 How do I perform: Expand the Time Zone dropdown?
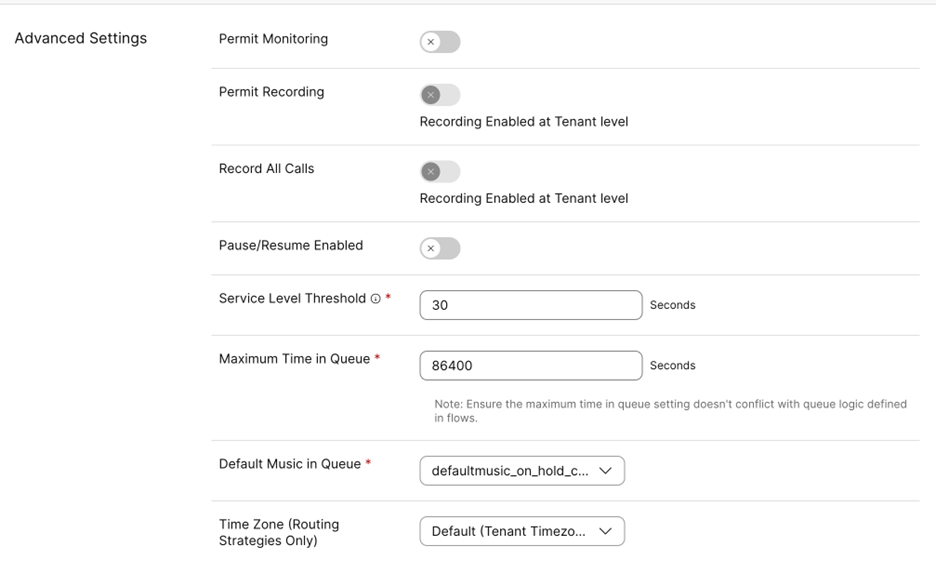(x=522, y=531)
